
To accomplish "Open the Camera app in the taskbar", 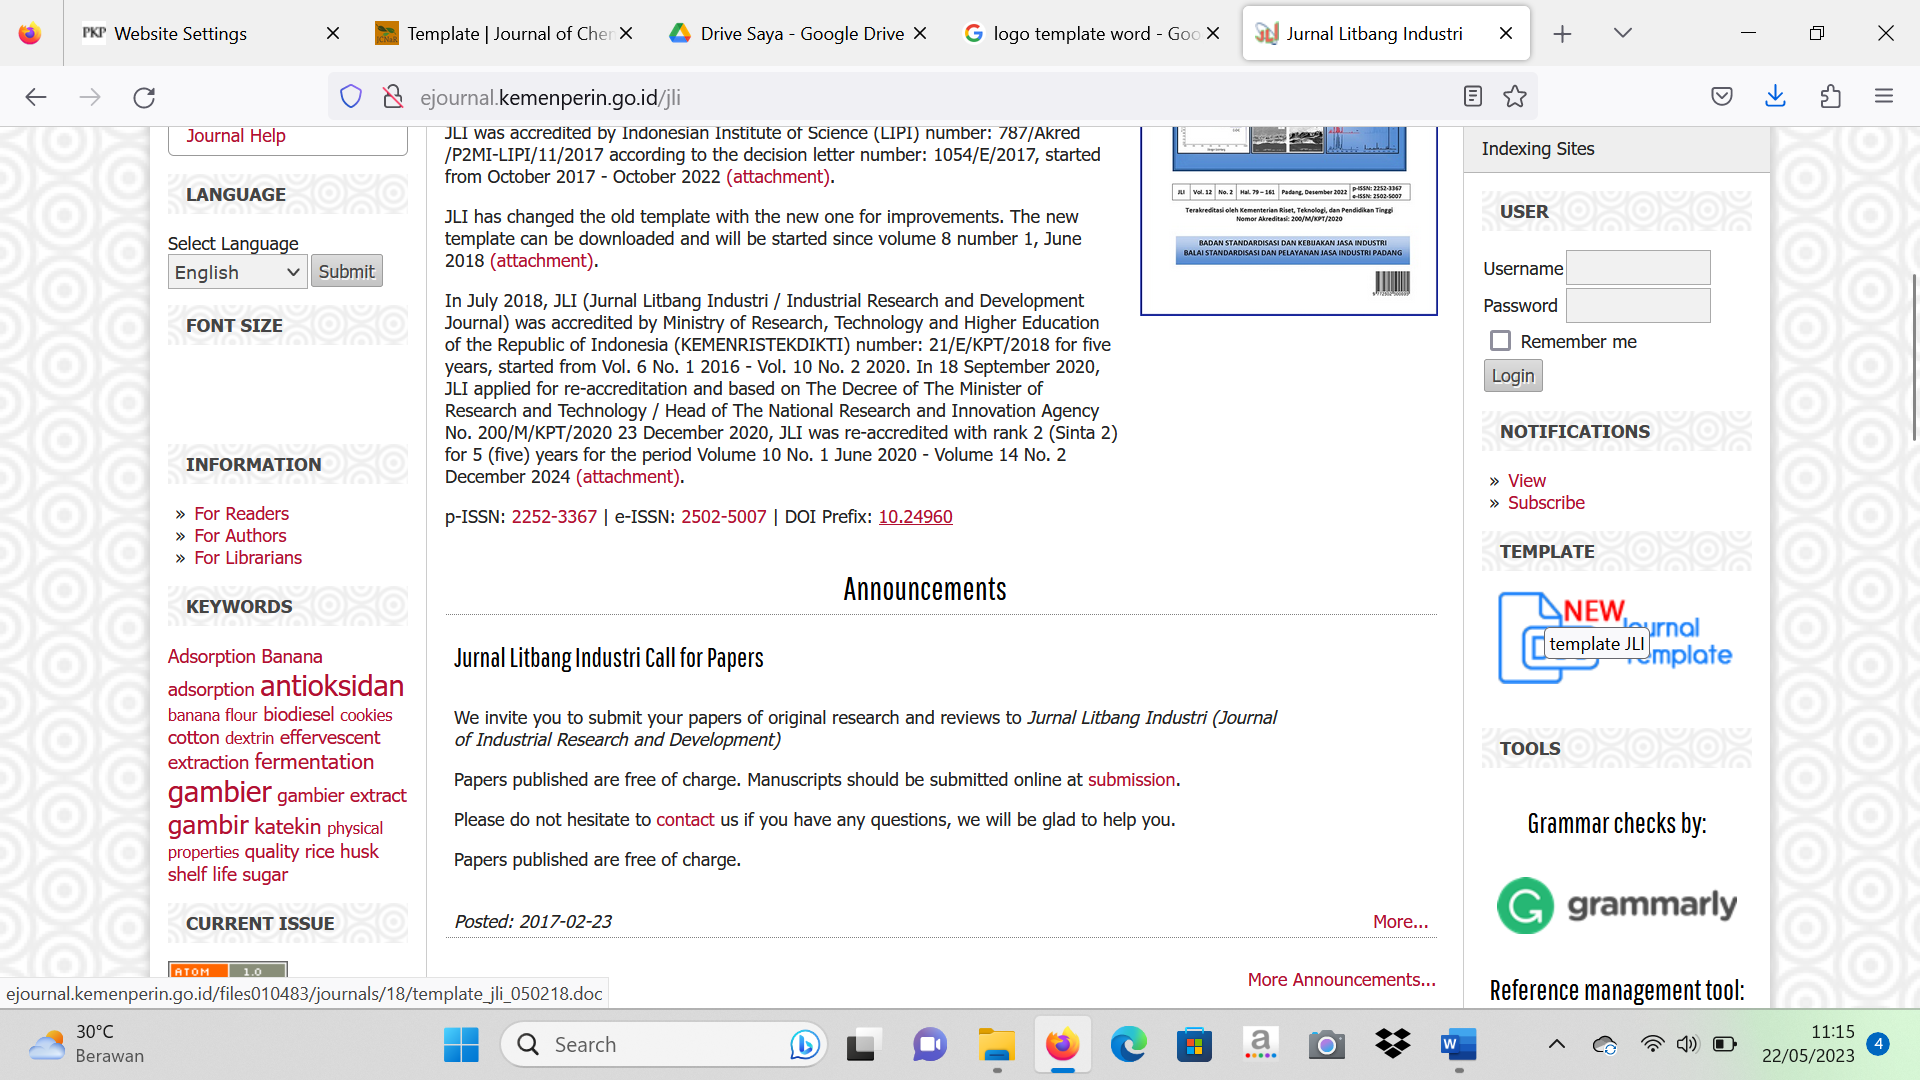I will point(1327,1045).
